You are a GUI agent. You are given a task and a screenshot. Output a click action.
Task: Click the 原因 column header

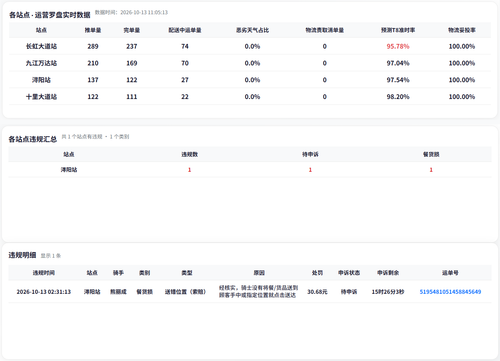259,273
